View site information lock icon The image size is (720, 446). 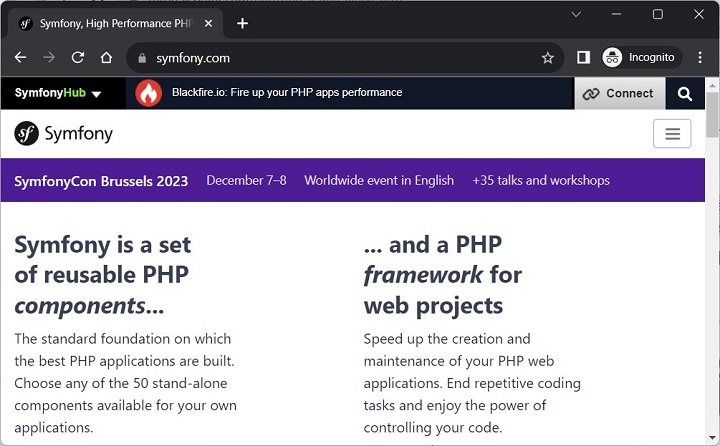(143, 58)
